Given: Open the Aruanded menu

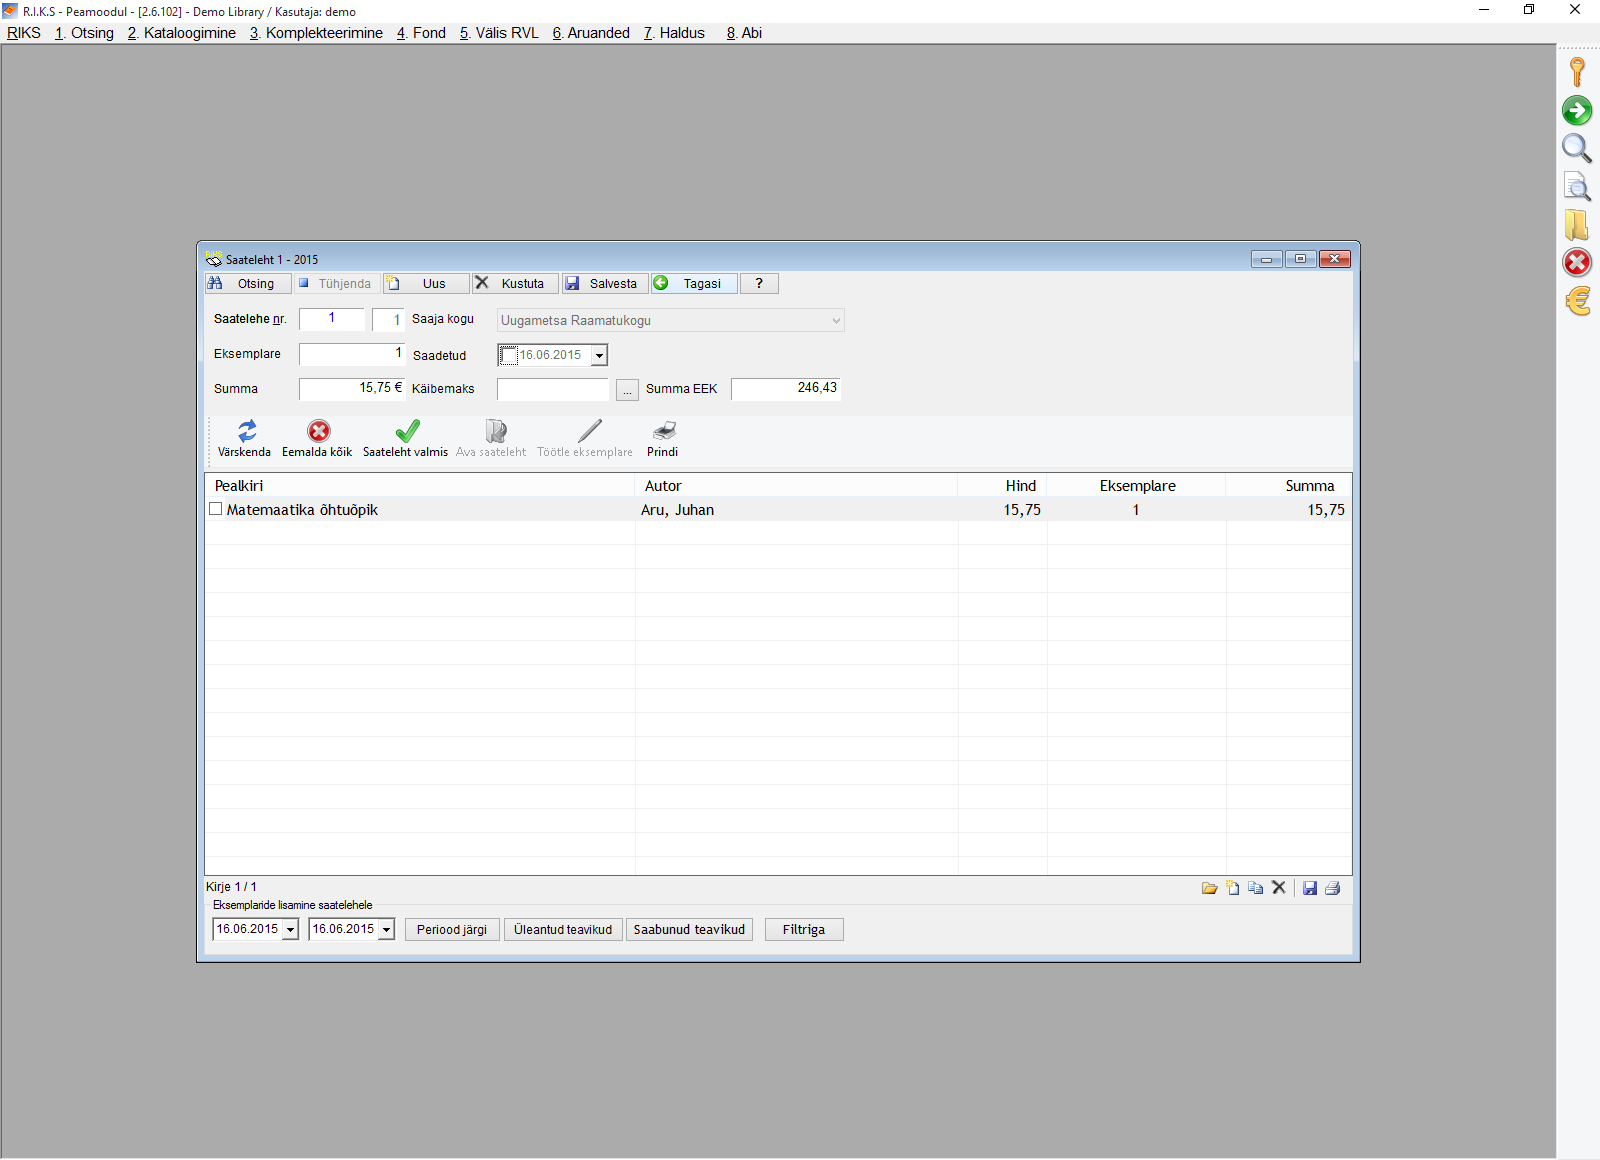Looking at the screenshot, I should [x=591, y=33].
